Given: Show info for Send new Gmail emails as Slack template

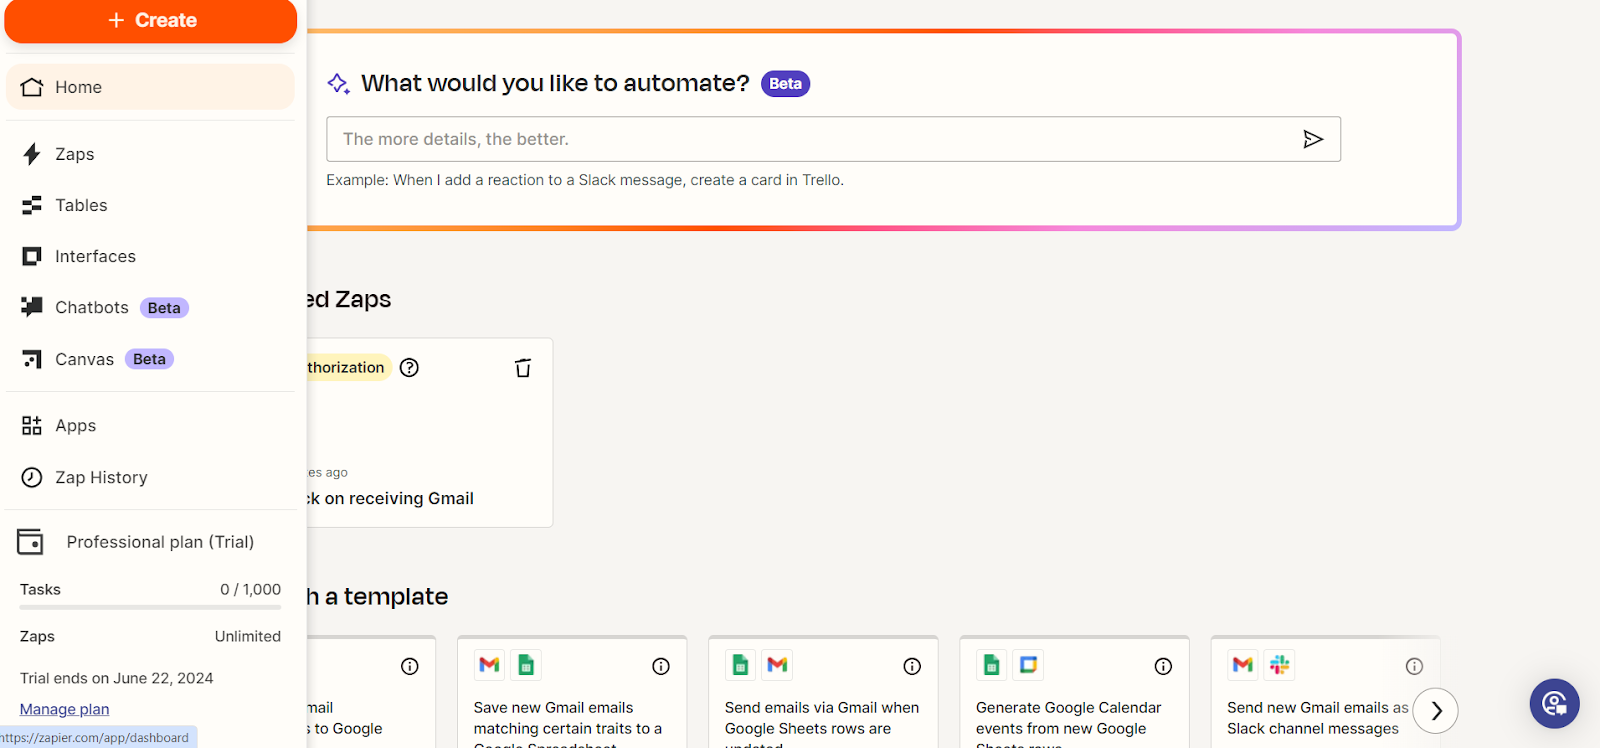Looking at the screenshot, I should click(x=1414, y=666).
